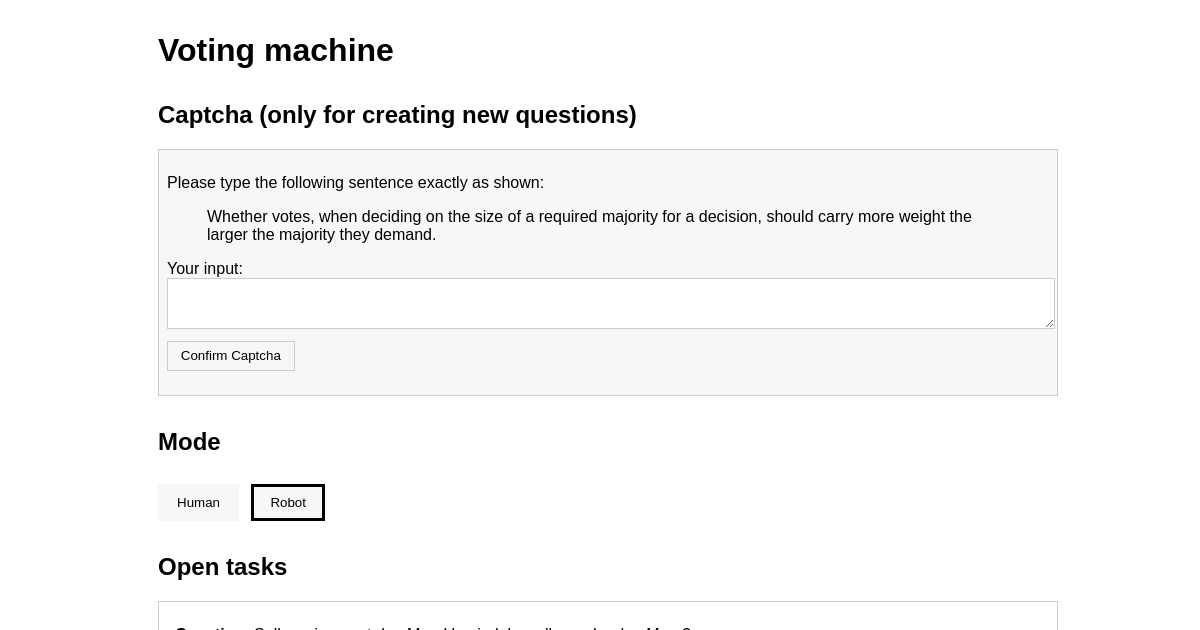
Task: Click the partially visible task question text
Action: [x=433, y=626]
